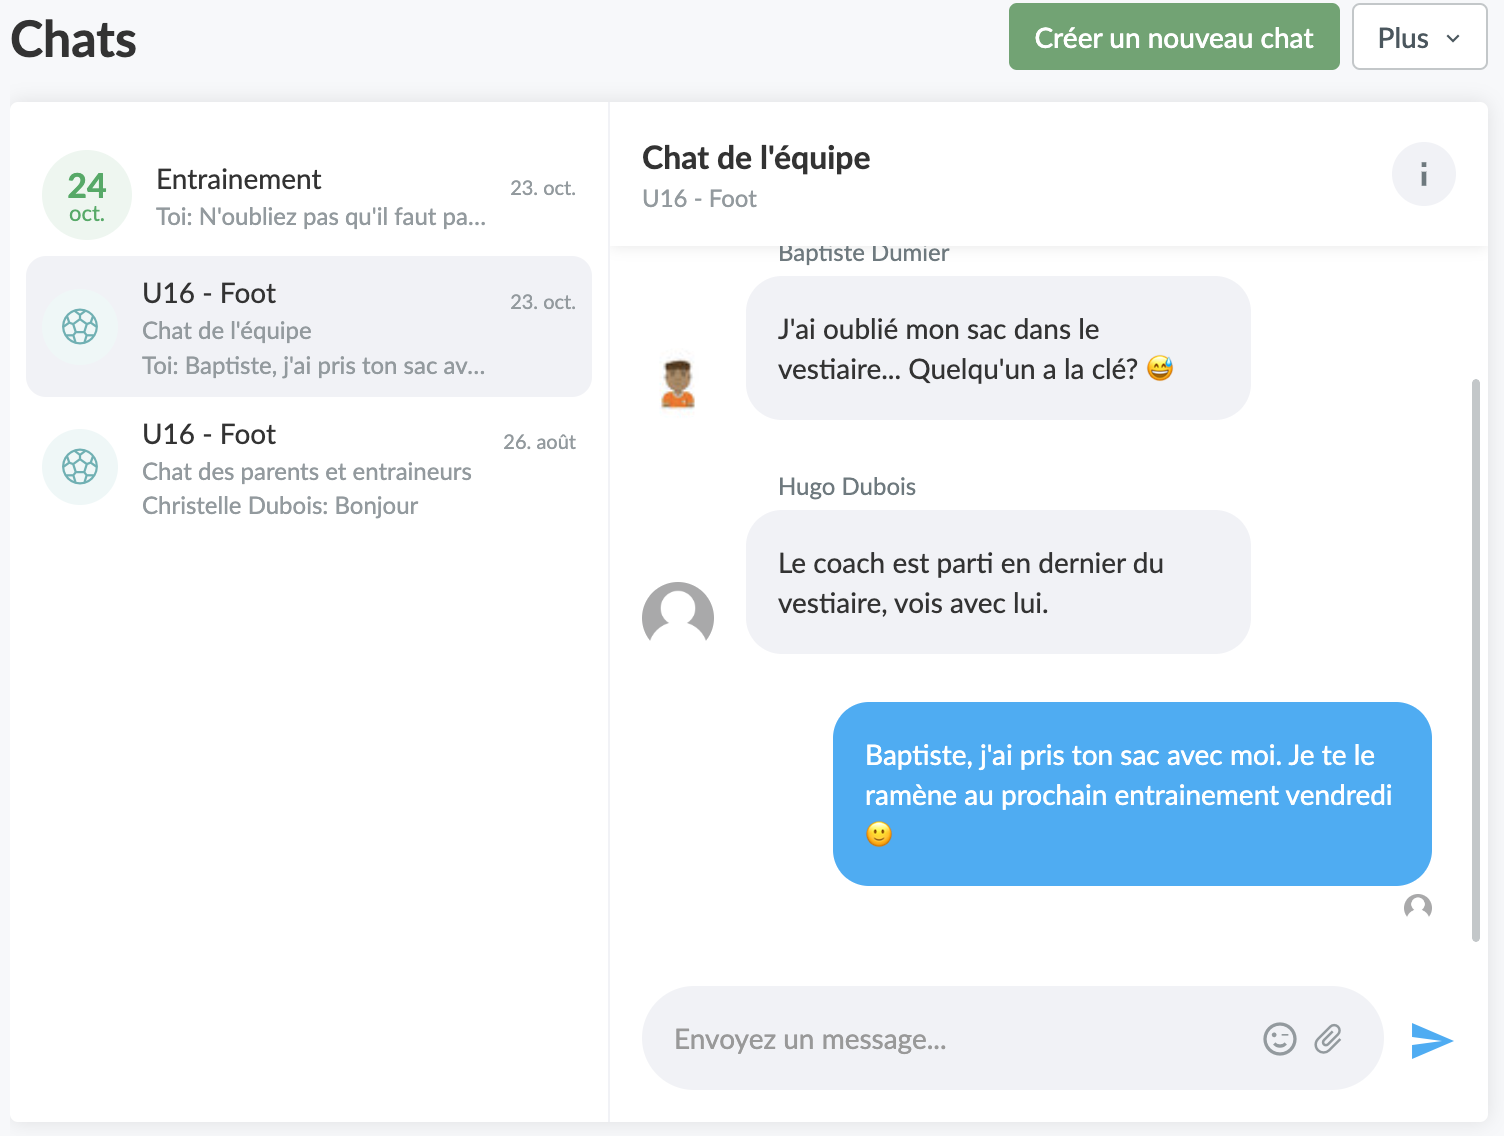Expand the Plus dropdown

point(1419,37)
